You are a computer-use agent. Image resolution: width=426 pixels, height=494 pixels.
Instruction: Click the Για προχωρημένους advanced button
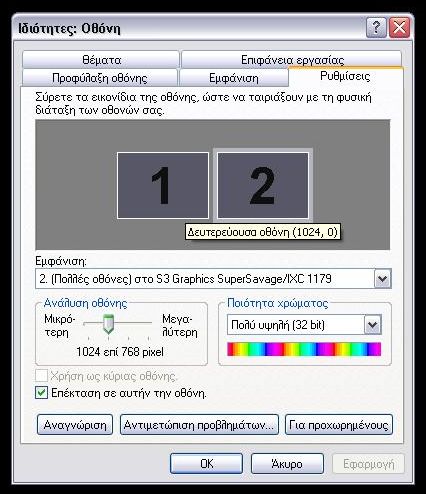click(339, 425)
